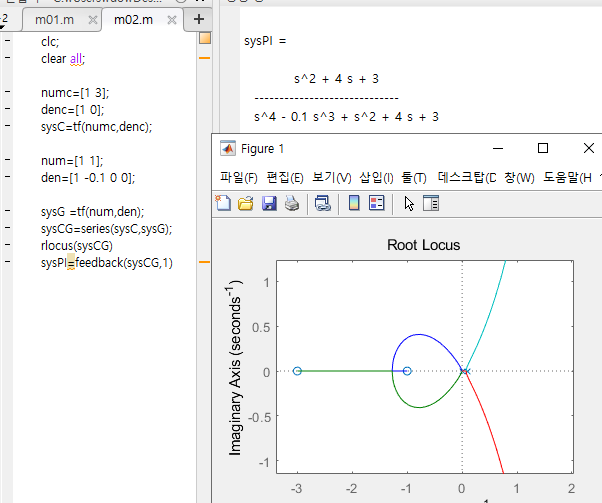Open the 창(W) menu in Figure 1
The image size is (602, 503).
pyautogui.click(x=519, y=177)
